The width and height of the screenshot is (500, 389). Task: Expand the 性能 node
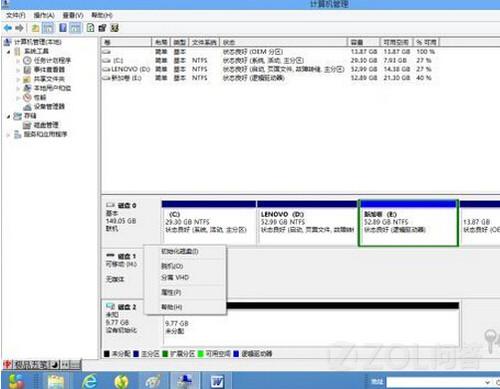coord(18,98)
